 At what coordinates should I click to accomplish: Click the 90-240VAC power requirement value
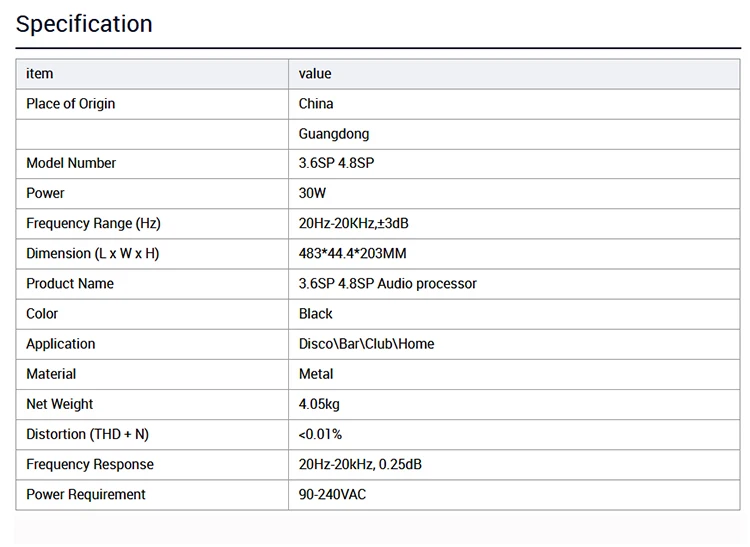point(332,494)
